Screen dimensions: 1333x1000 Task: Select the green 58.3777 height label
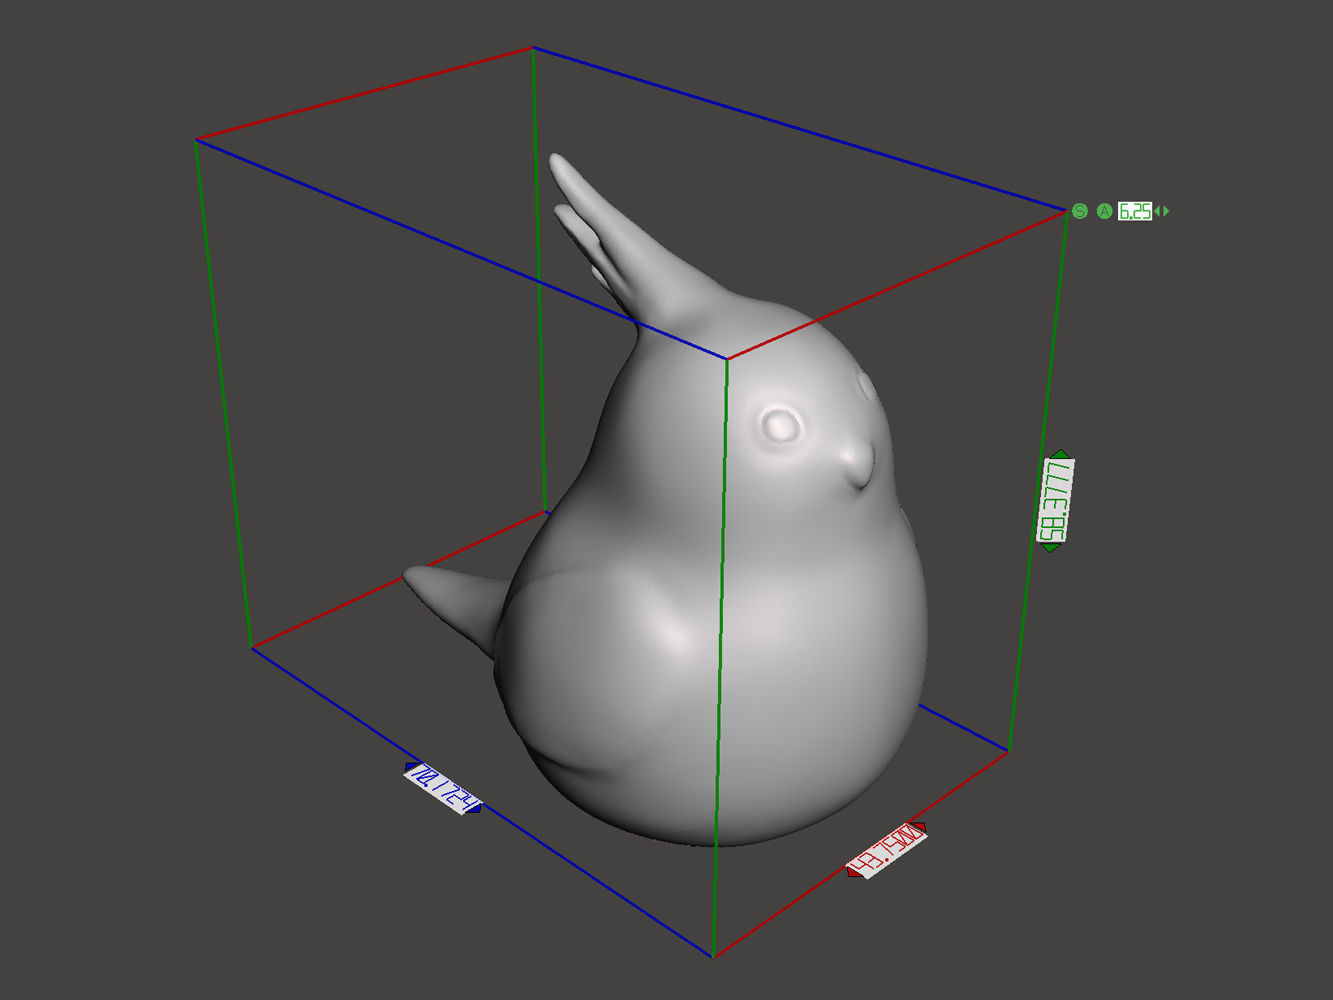click(x=1055, y=500)
